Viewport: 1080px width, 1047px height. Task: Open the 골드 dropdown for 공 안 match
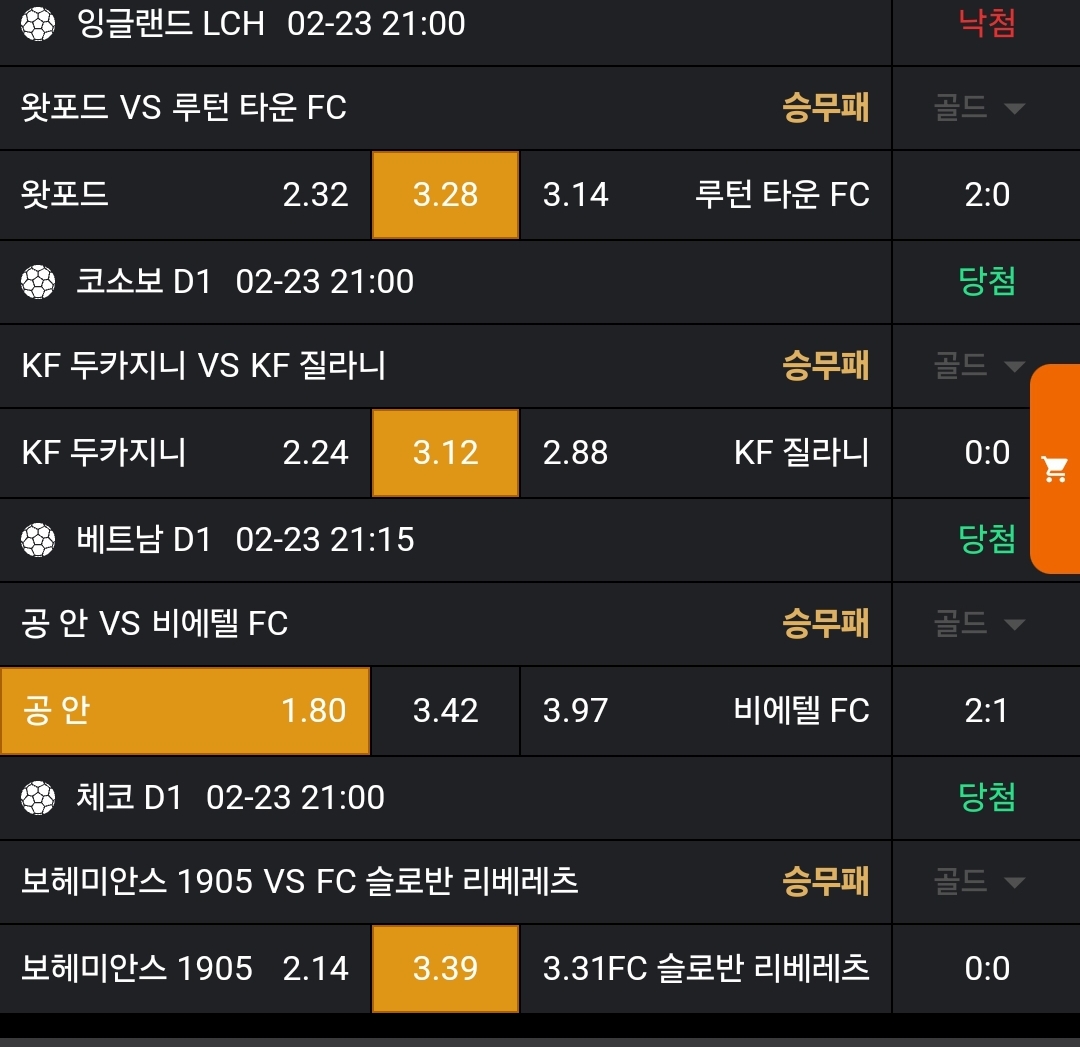point(980,624)
